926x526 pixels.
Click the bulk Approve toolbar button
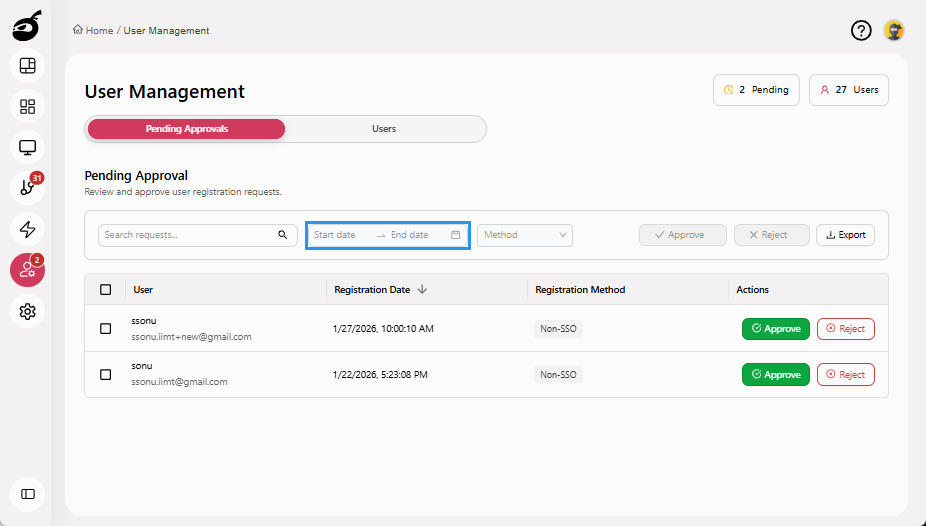coord(683,235)
